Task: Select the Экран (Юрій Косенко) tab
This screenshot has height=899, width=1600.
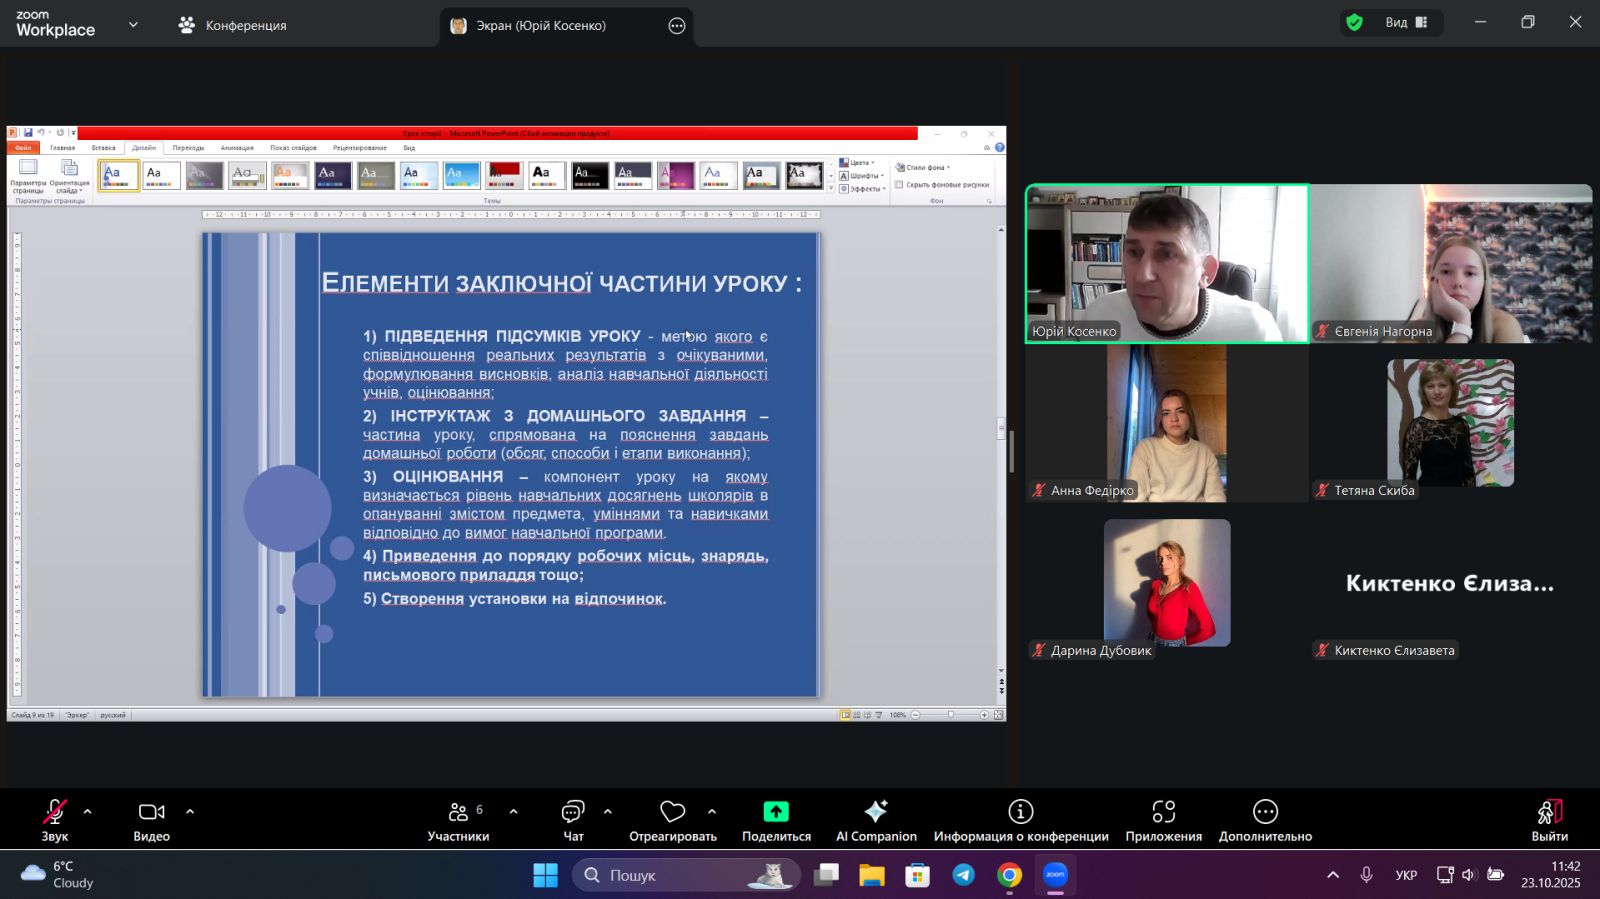Action: click(540, 26)
